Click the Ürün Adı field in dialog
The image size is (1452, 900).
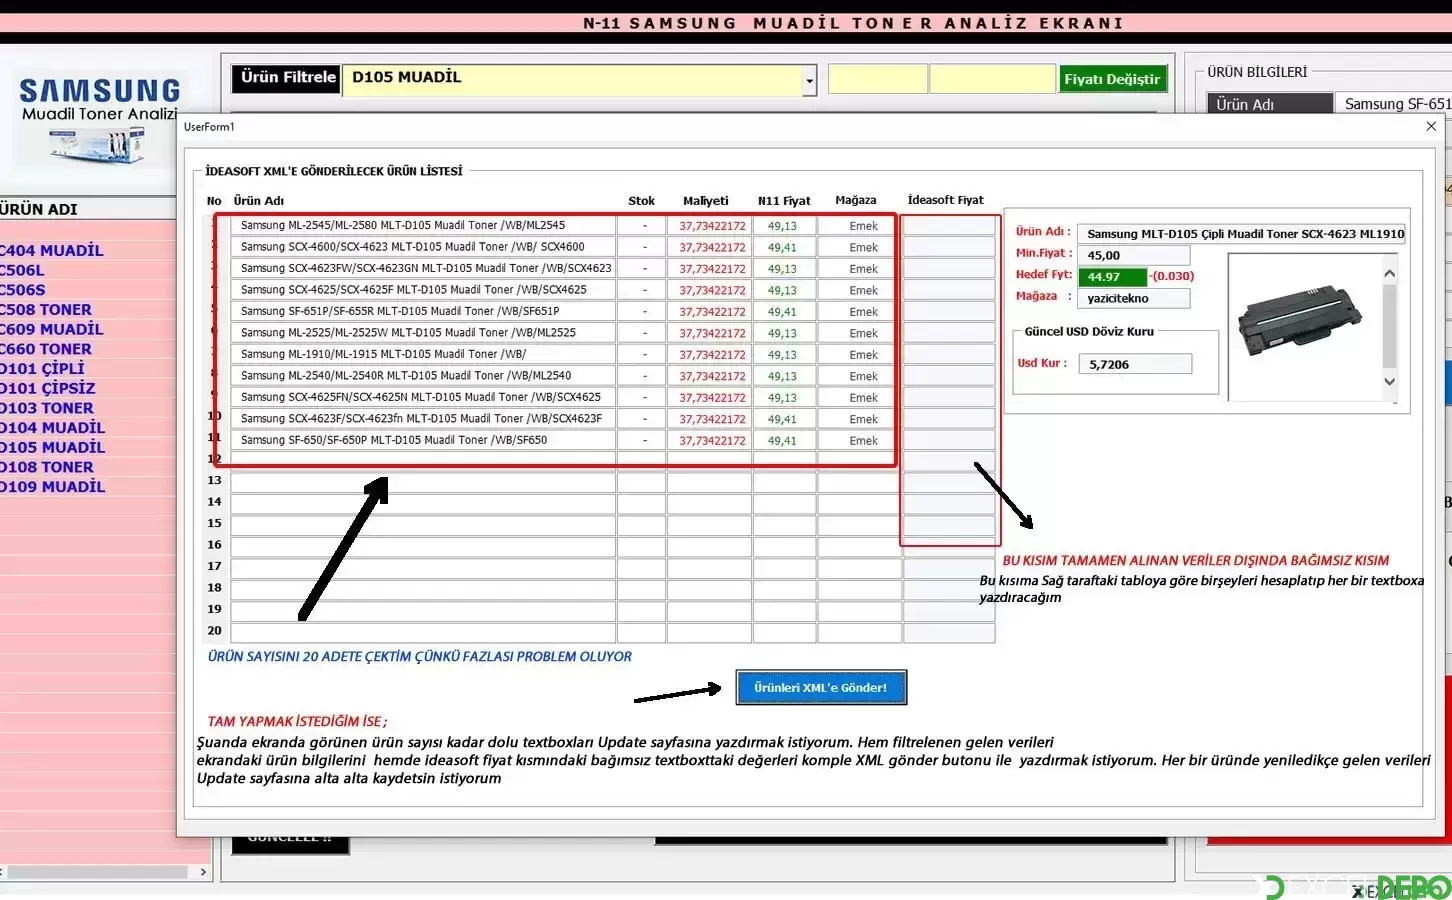1242,234
